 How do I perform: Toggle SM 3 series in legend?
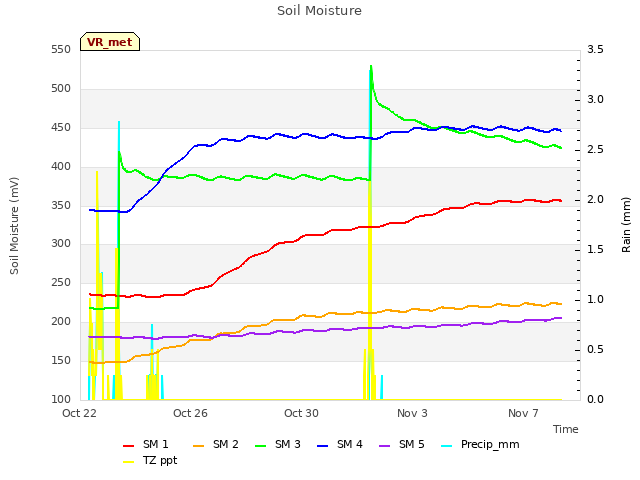point(278,444)
